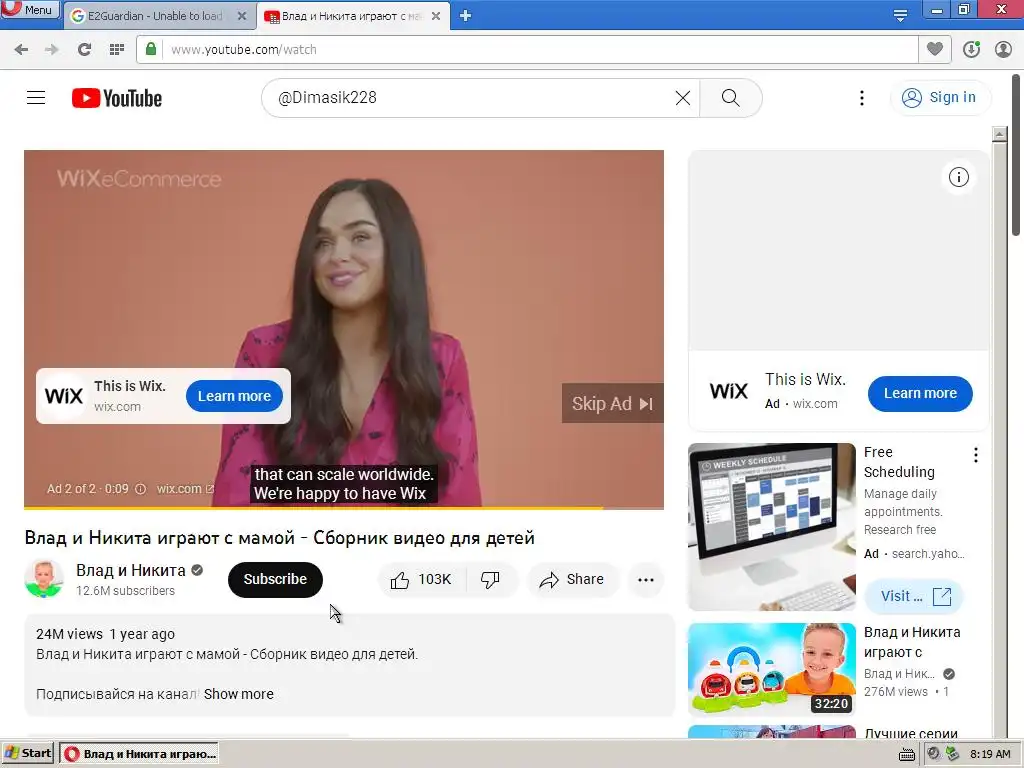Open the on-screen keyboard tray icon

[x=906, y=755]
